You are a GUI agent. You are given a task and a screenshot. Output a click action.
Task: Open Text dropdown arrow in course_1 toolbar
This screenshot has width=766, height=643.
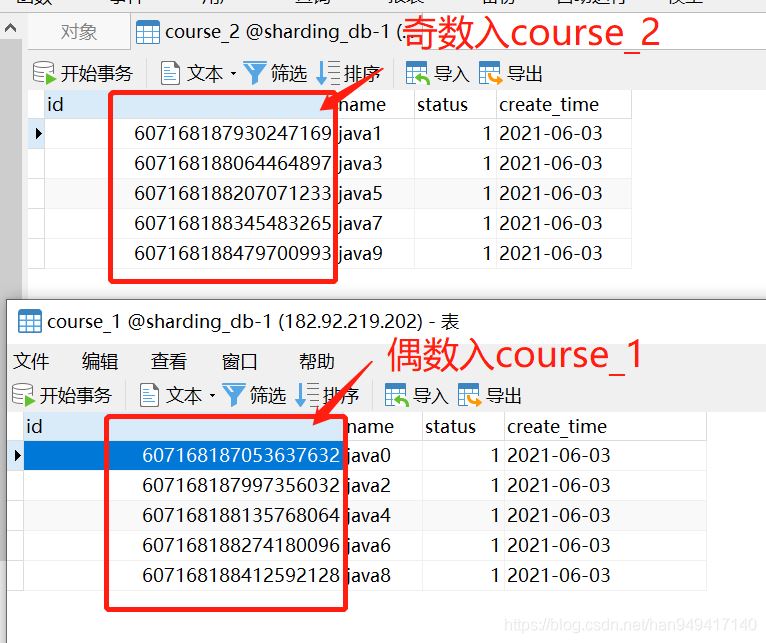pos(212,395)
